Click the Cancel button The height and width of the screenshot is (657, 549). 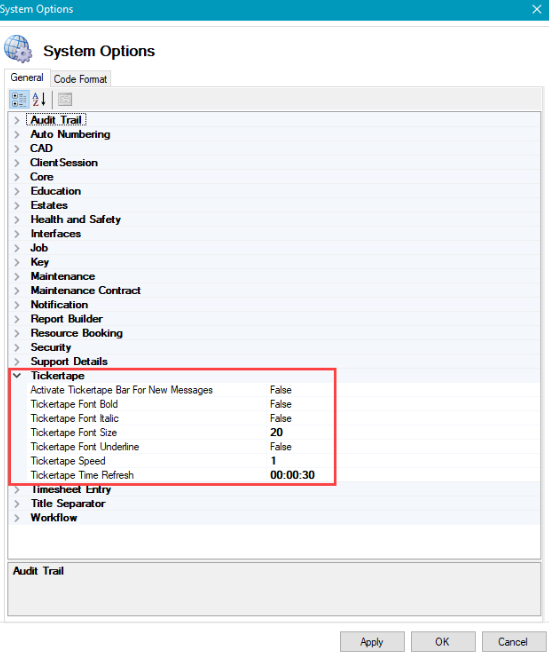point(514,642)
